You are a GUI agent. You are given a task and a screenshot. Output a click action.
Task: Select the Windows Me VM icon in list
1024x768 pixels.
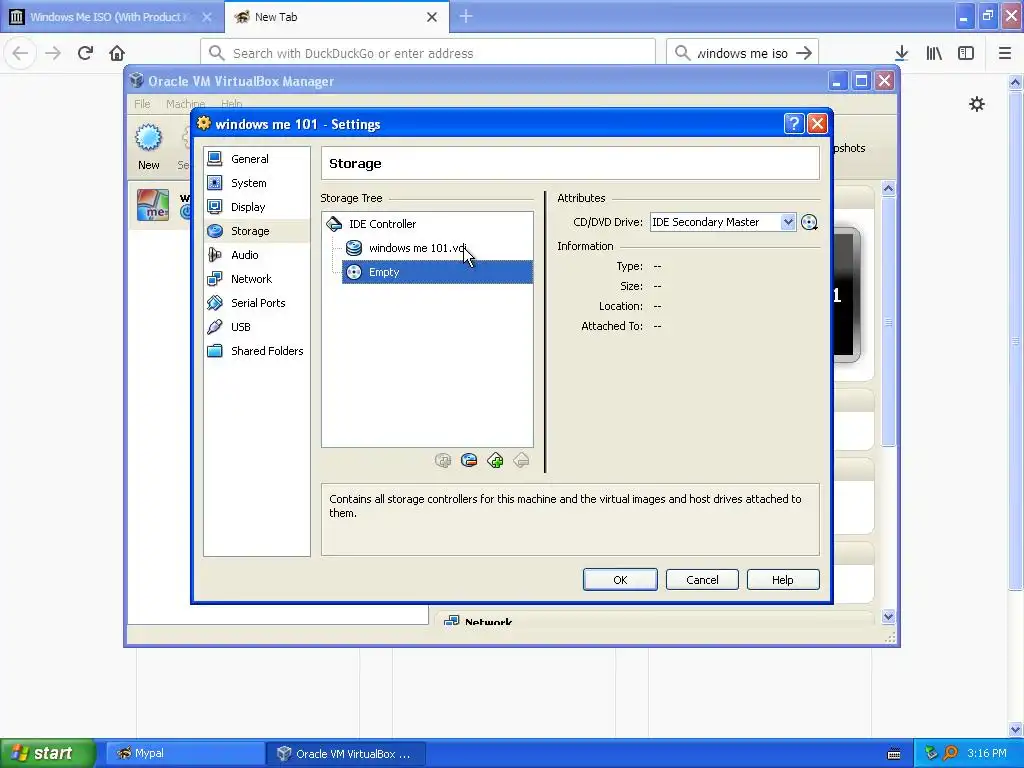153,205
